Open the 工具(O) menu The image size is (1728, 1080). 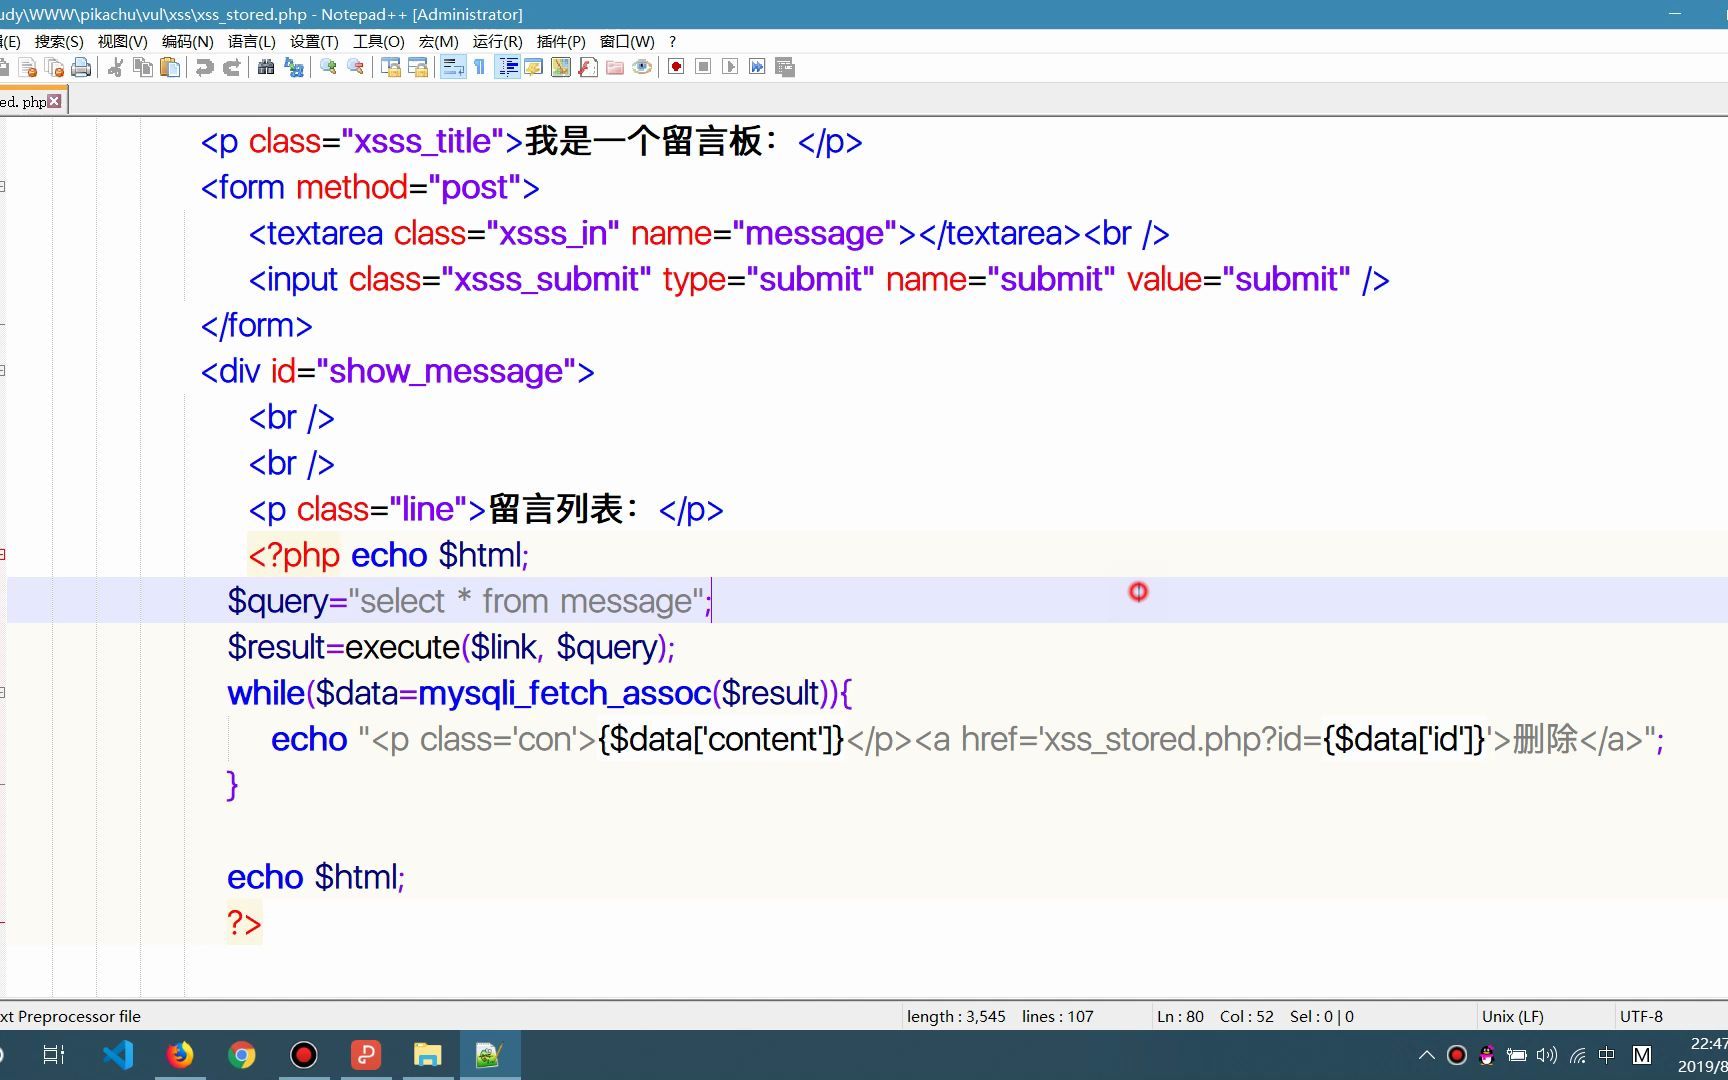tap(378, 41)
